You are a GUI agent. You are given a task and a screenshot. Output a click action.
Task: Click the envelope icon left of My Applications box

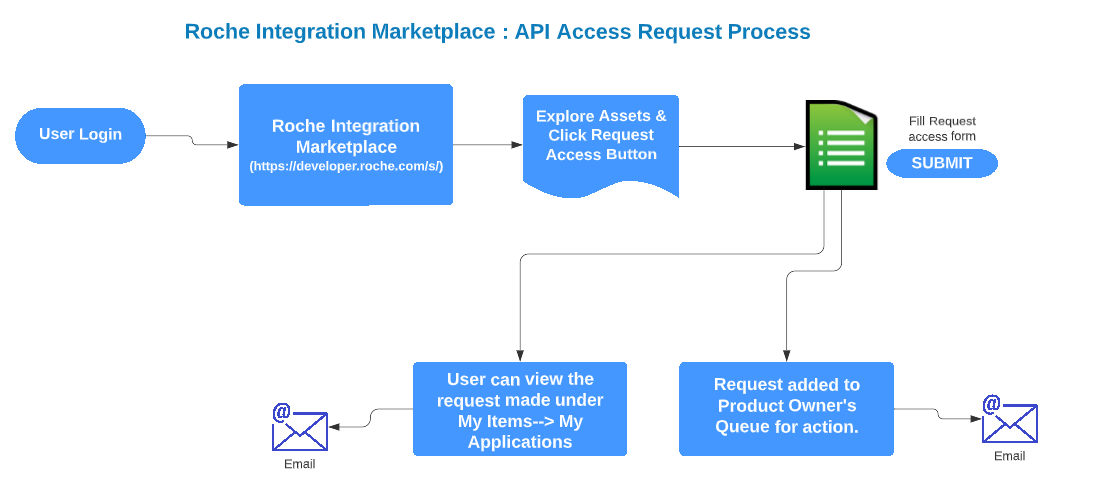click(x=300, y=428)
